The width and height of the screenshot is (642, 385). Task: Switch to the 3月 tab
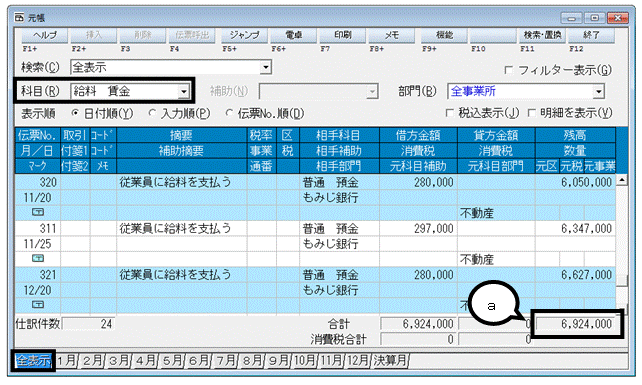tap(119, 361)
